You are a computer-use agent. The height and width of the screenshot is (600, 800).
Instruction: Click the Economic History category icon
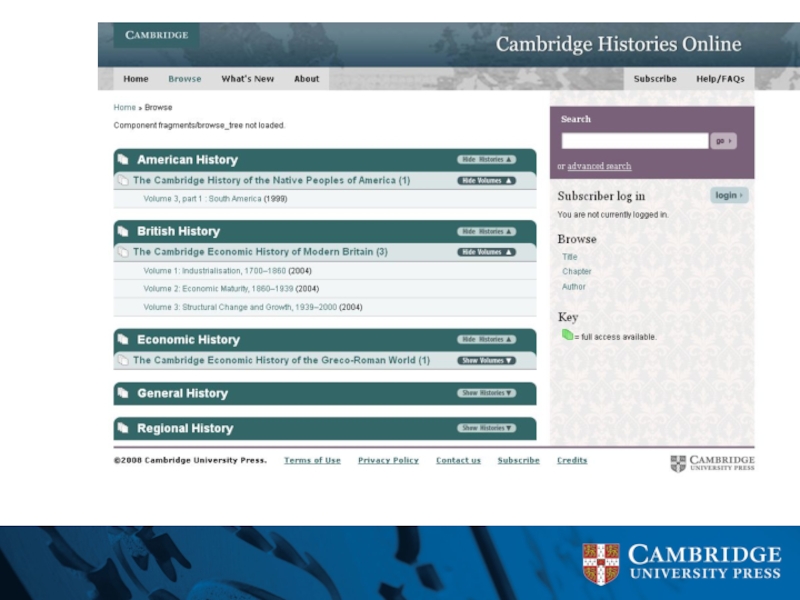point(123,339)
